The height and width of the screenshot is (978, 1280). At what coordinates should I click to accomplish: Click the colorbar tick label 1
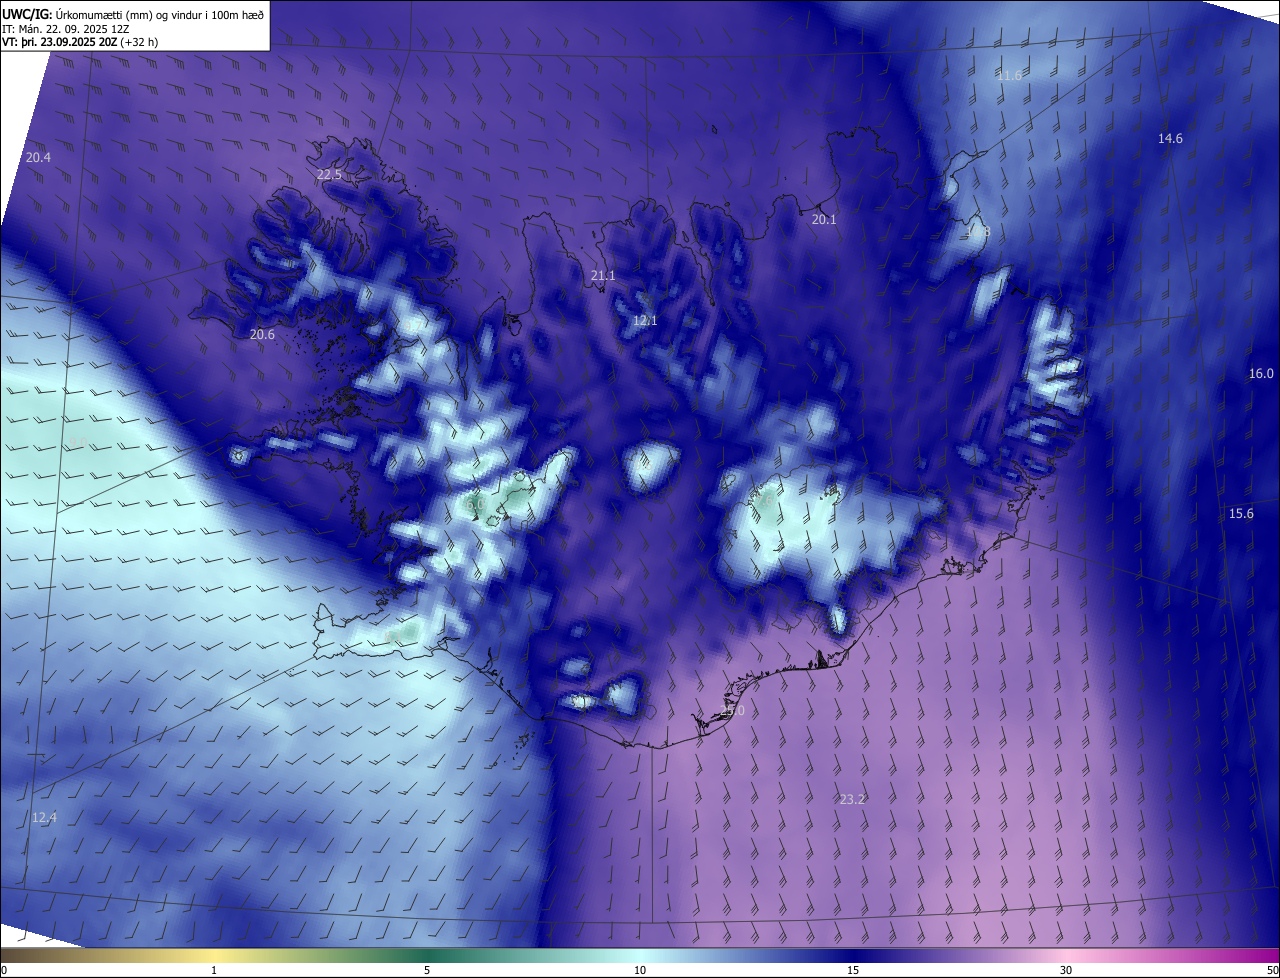(214, 970)
